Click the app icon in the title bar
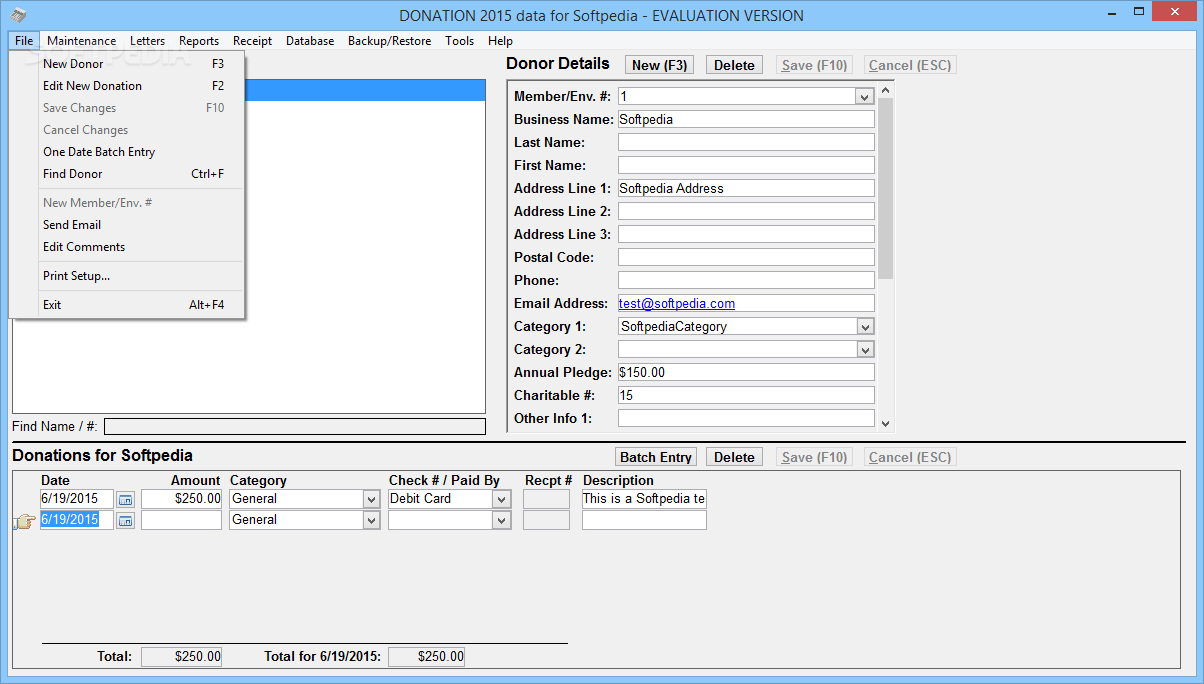Viewport: 1204px width, 684px height. [19, 15]
